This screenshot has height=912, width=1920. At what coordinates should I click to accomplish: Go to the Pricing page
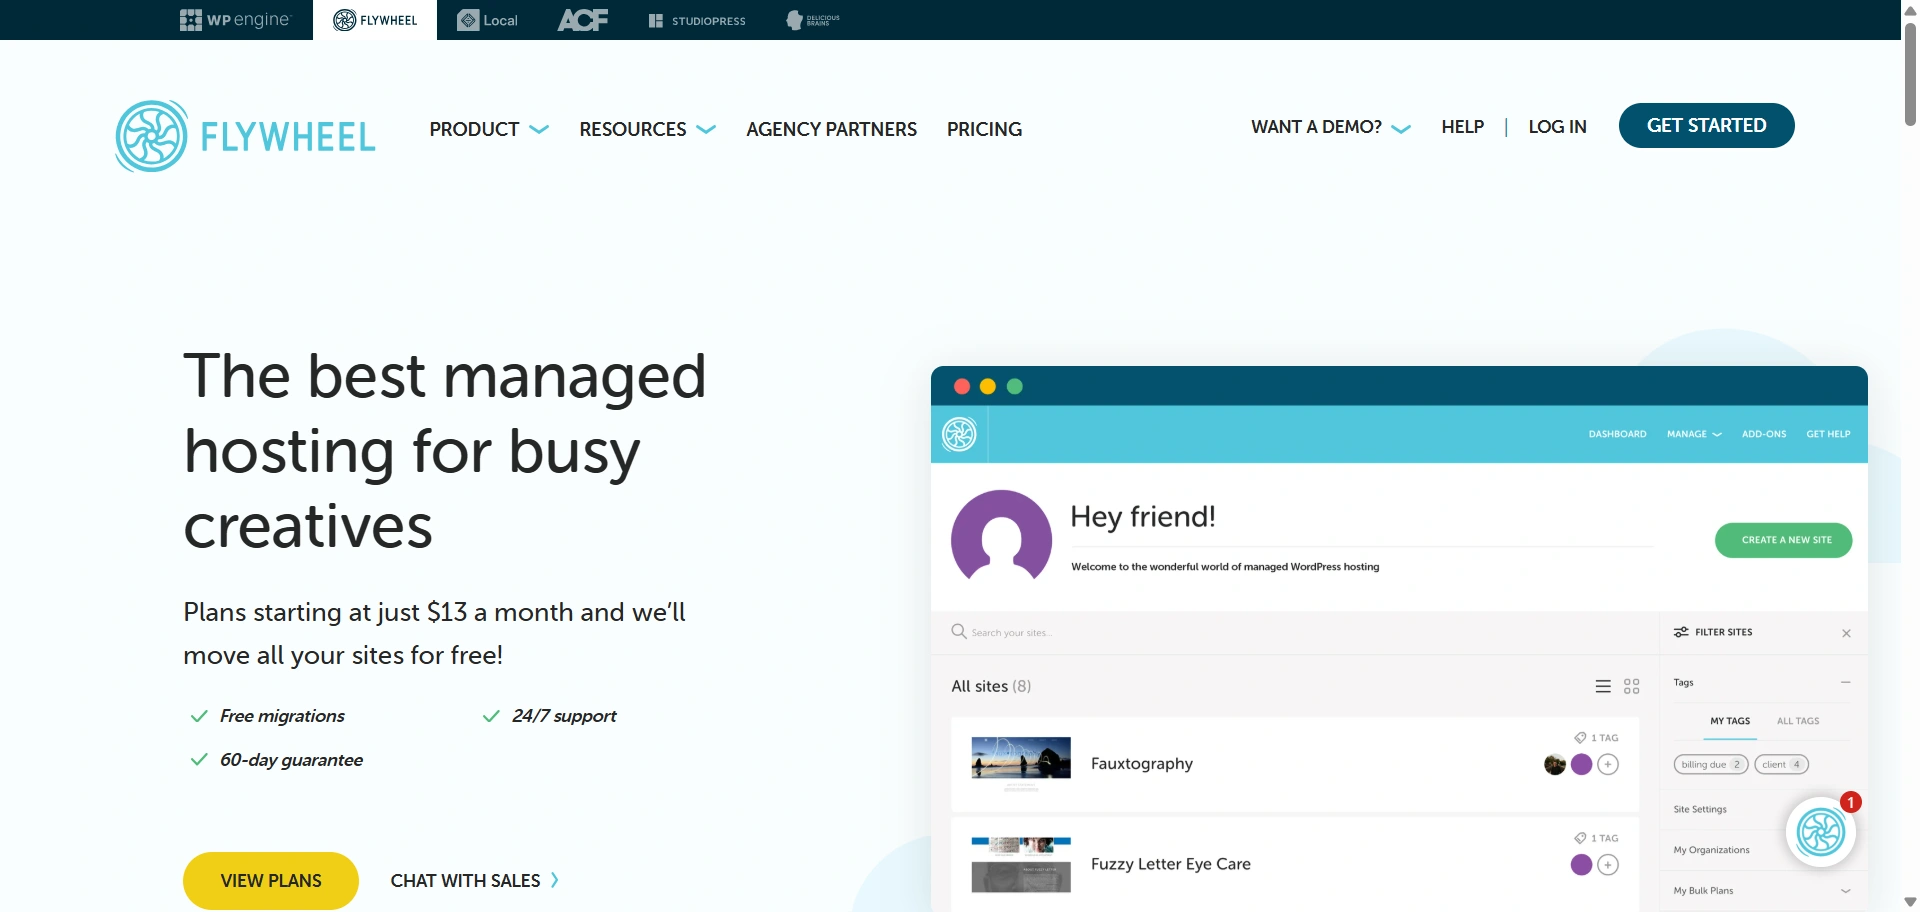tap(984, 129)
